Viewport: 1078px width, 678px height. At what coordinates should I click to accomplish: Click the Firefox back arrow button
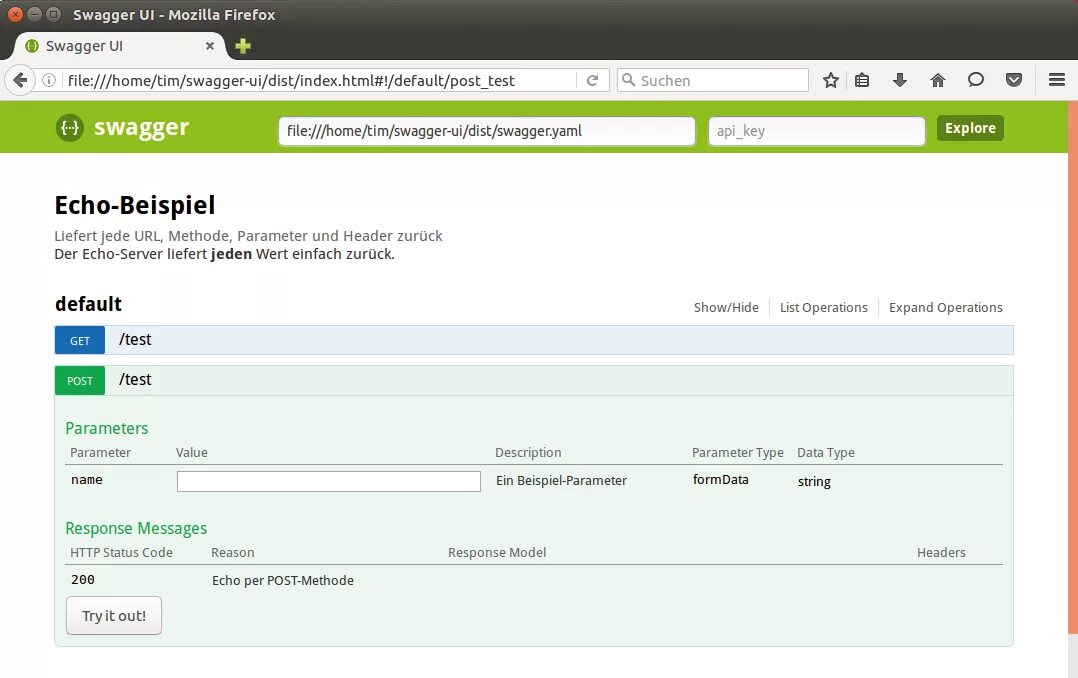[x=20, y=80]
